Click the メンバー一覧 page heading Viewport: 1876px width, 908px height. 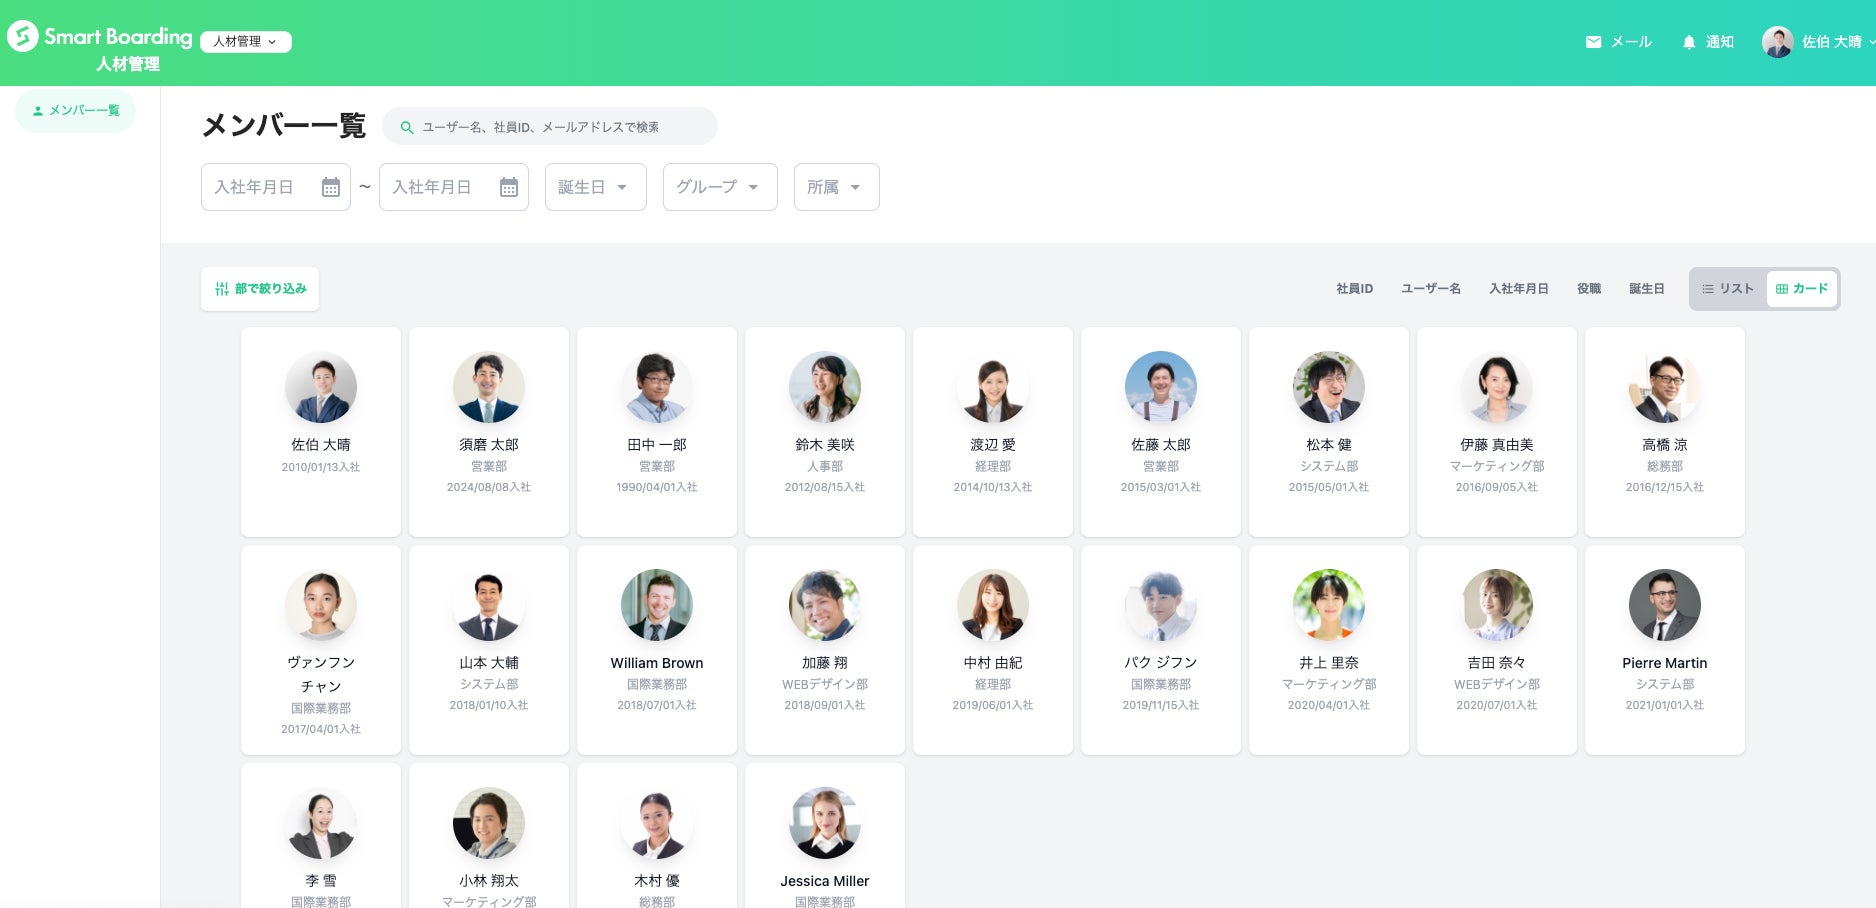(x=284, y=126)
